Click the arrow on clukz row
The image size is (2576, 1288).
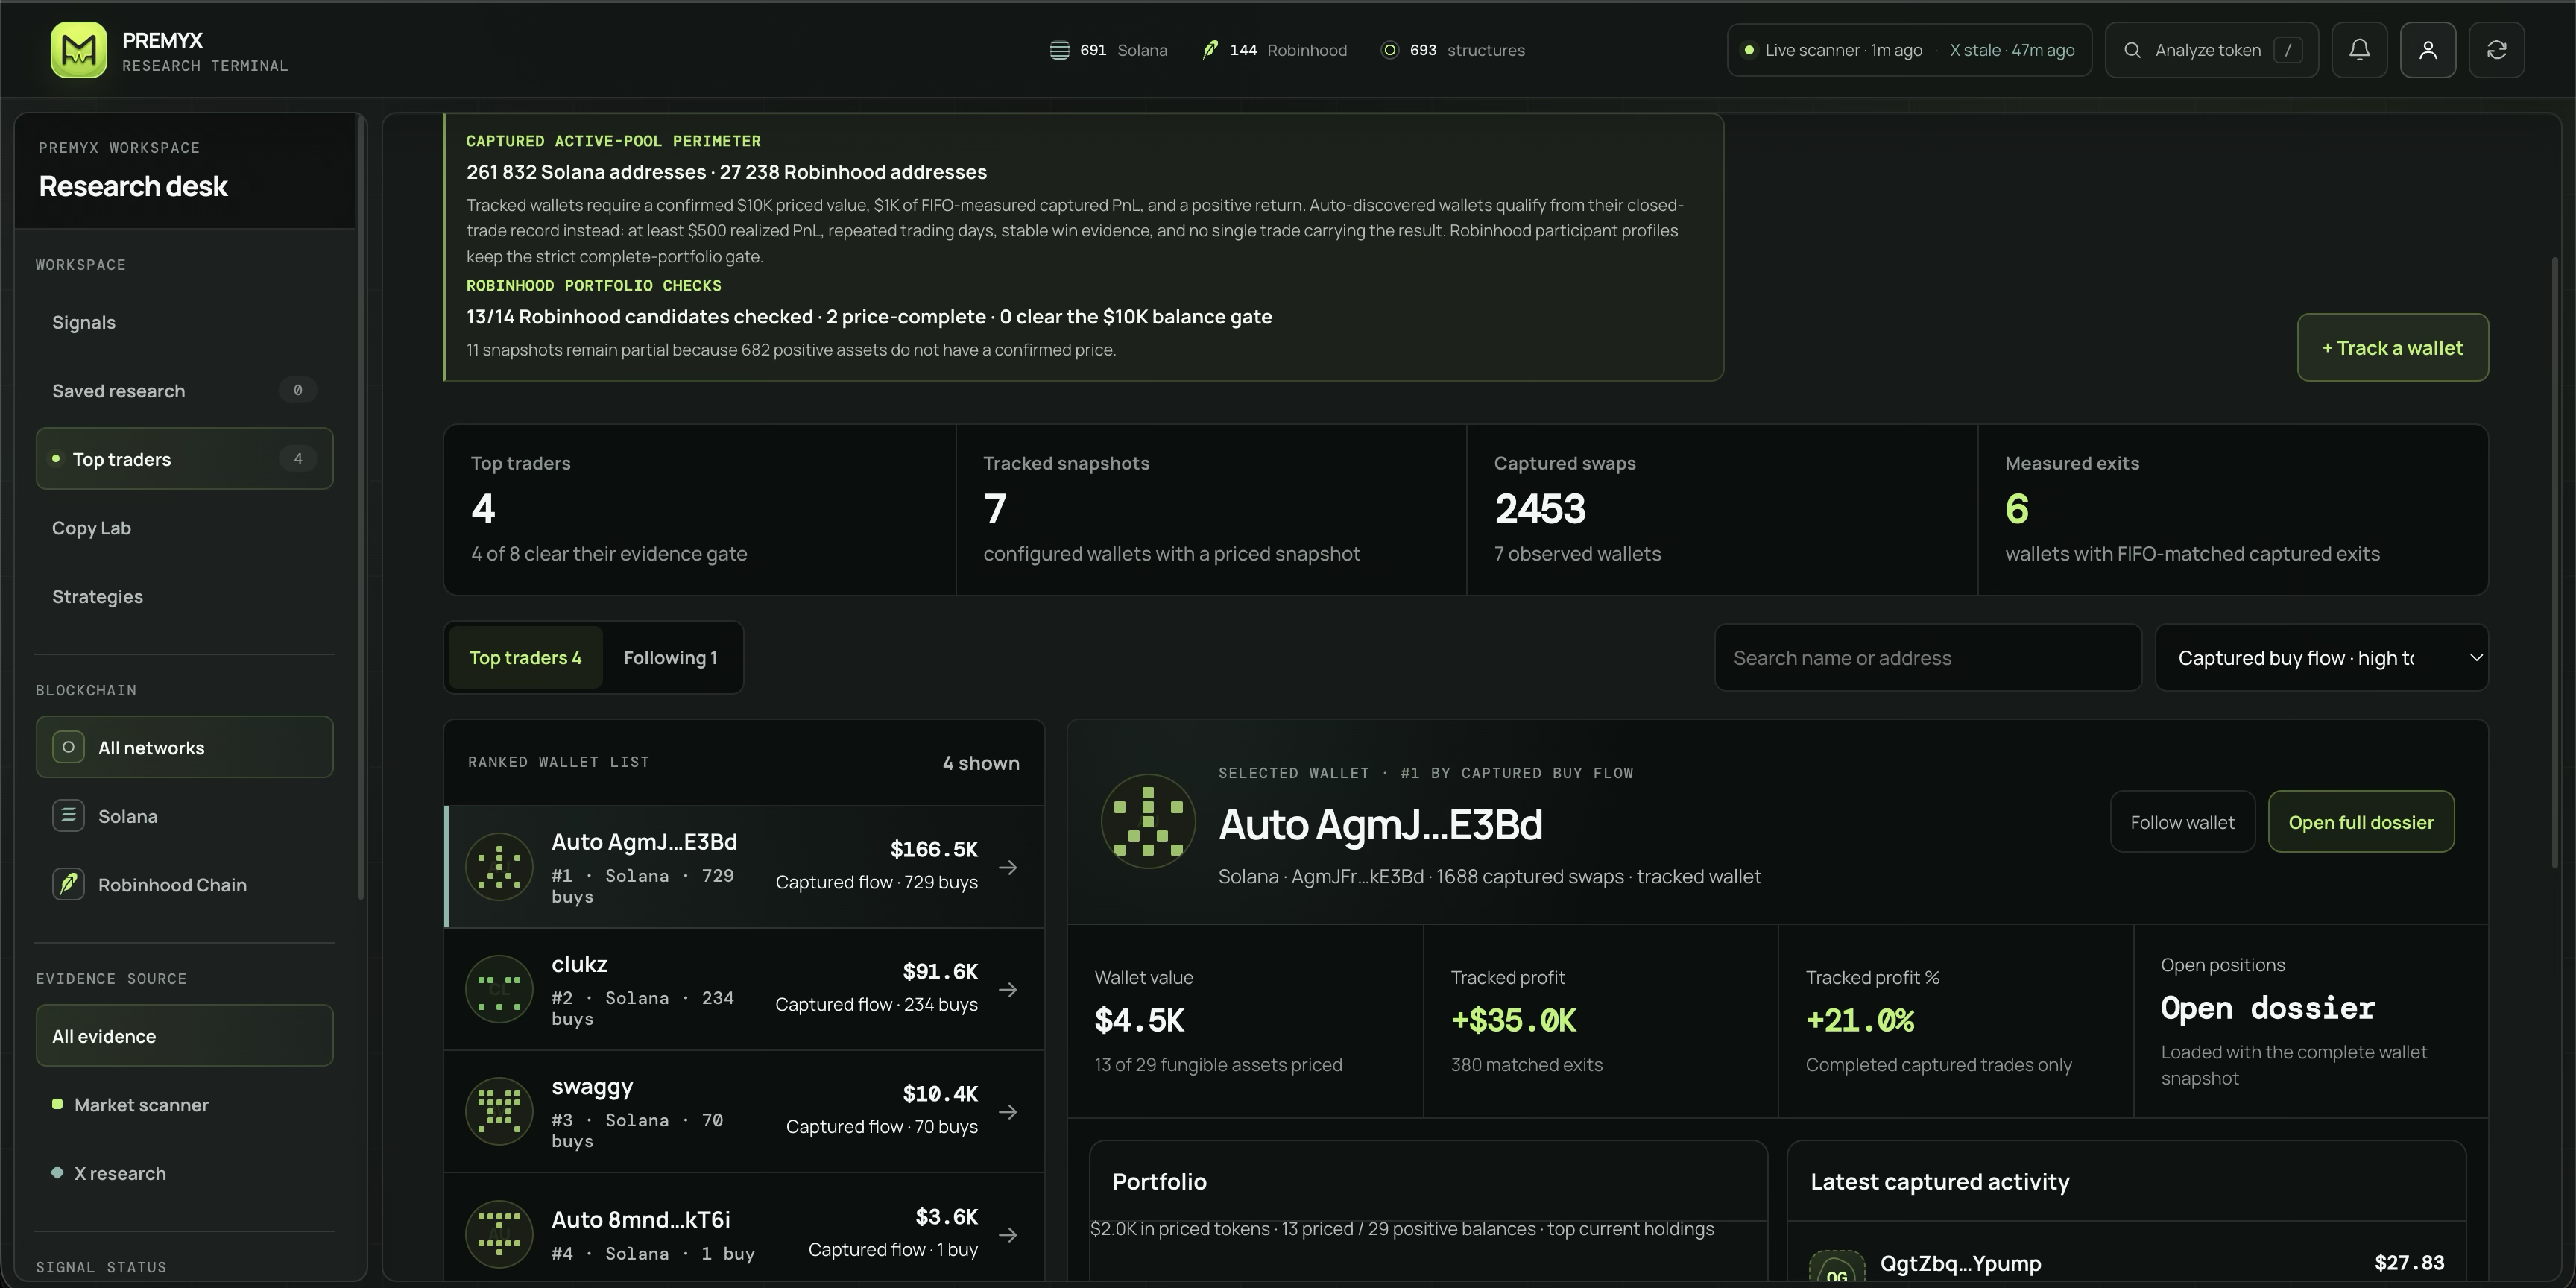[x=1008, y=989]
